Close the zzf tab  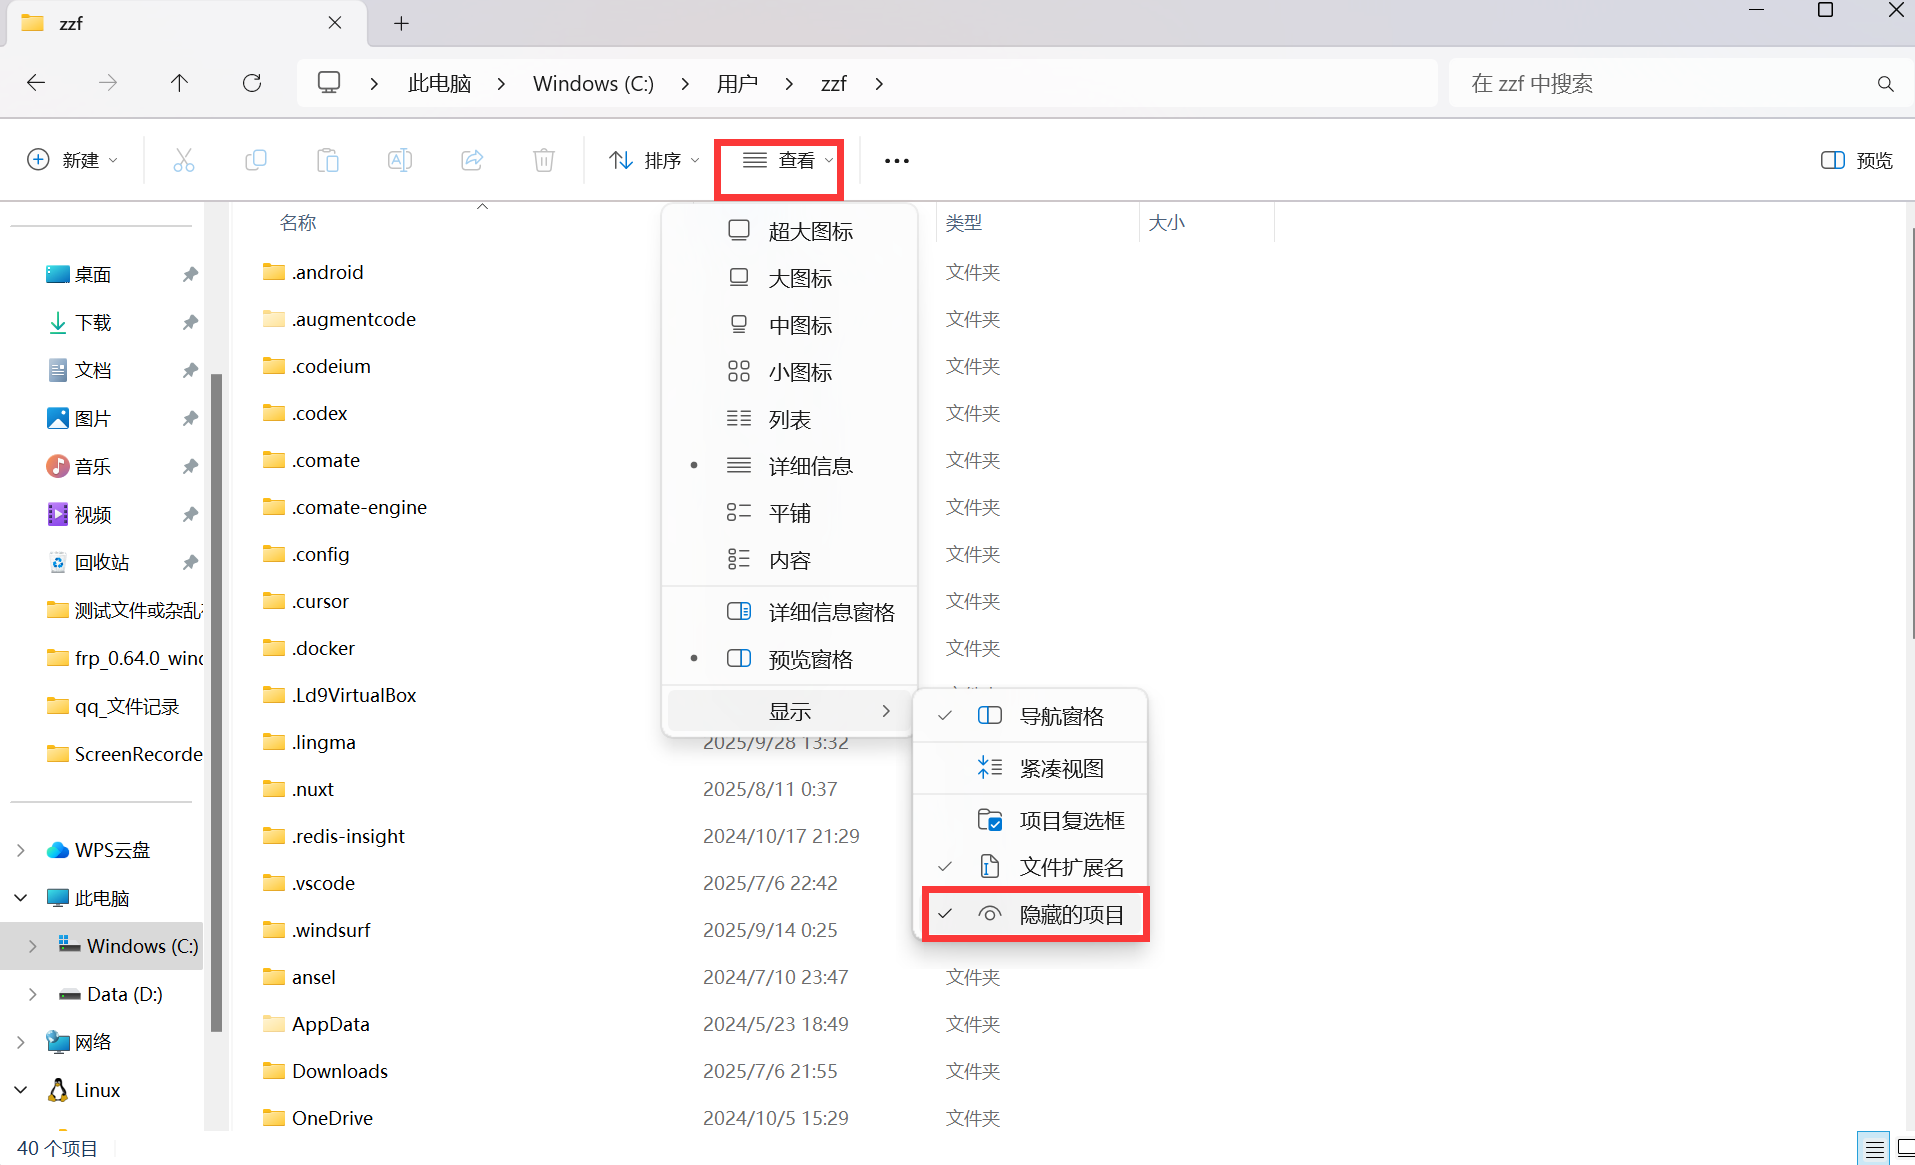coord(335,22)
